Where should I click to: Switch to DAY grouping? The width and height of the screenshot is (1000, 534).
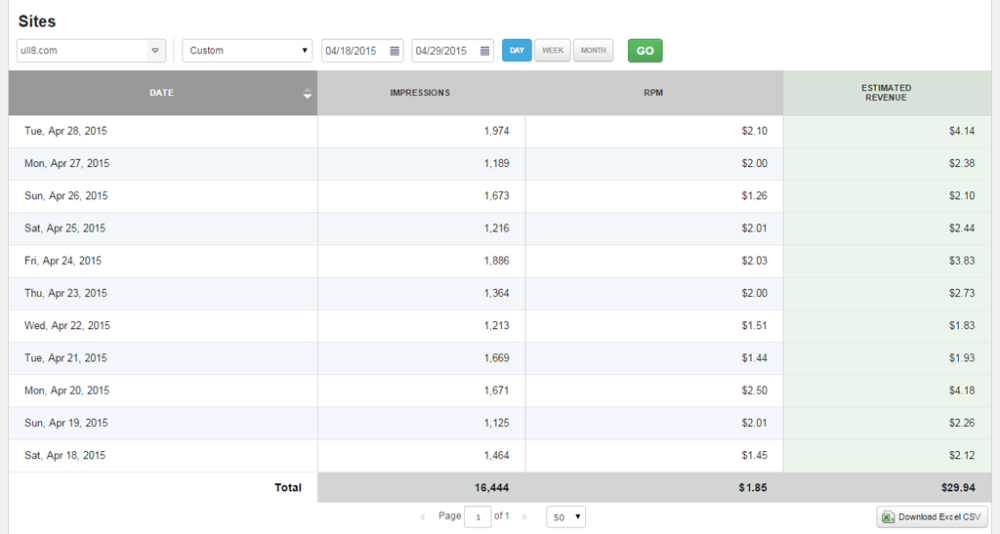(517, 50)
